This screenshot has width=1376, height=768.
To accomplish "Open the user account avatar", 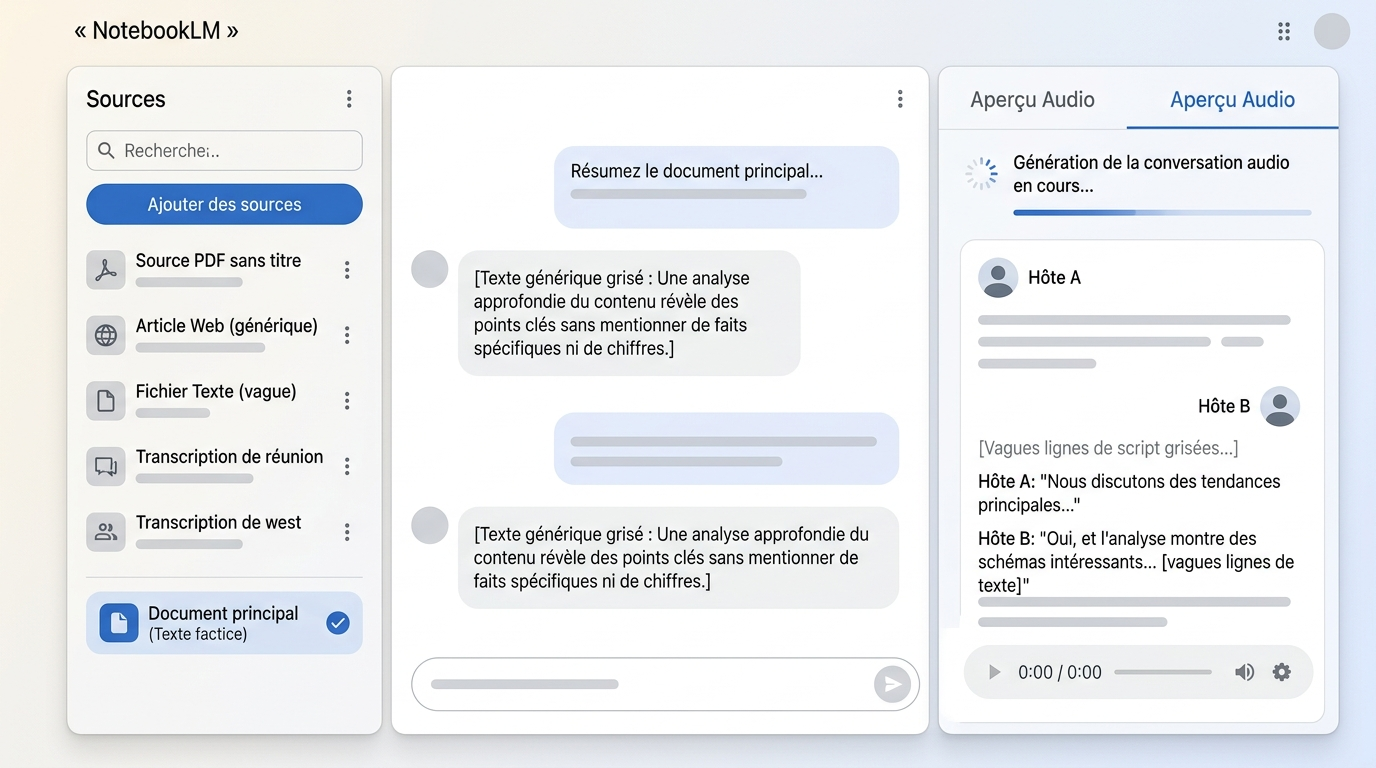I will click(1332, 31).
